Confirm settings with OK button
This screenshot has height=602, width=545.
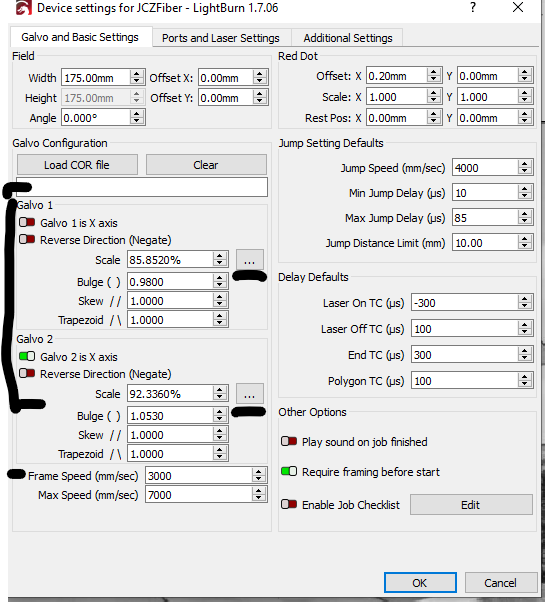(420, 583)
